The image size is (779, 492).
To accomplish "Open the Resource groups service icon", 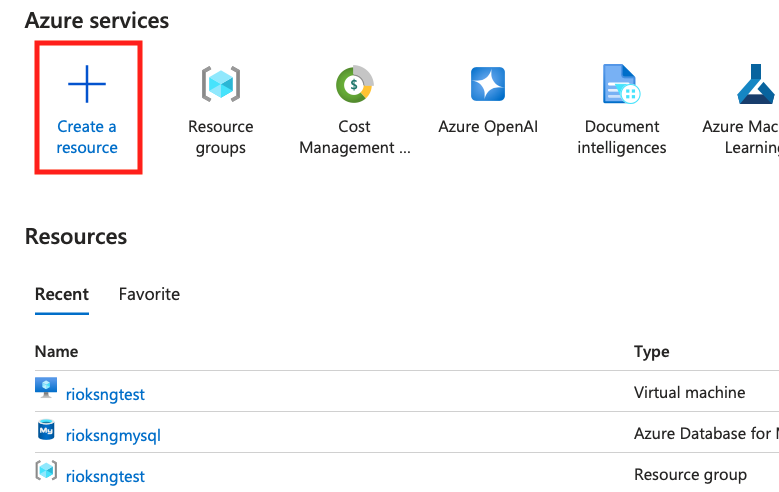I will point(221,84).
